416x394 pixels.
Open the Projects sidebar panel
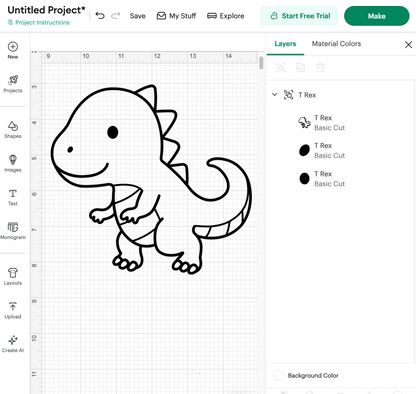(x=13, y=84)
